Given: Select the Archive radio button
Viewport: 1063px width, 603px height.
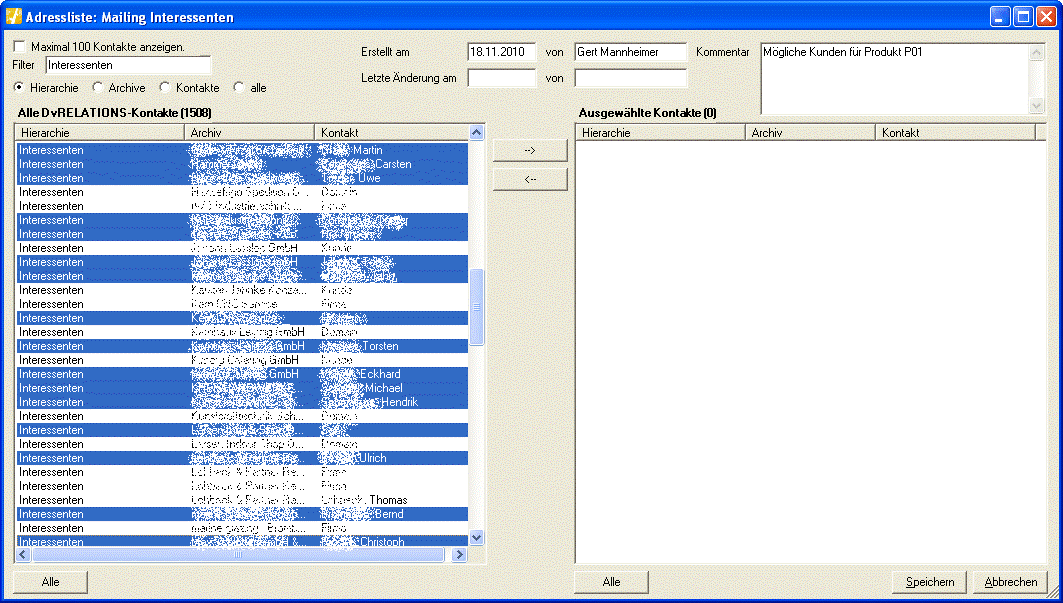Looking at the screenshot, I should [98, 87].
